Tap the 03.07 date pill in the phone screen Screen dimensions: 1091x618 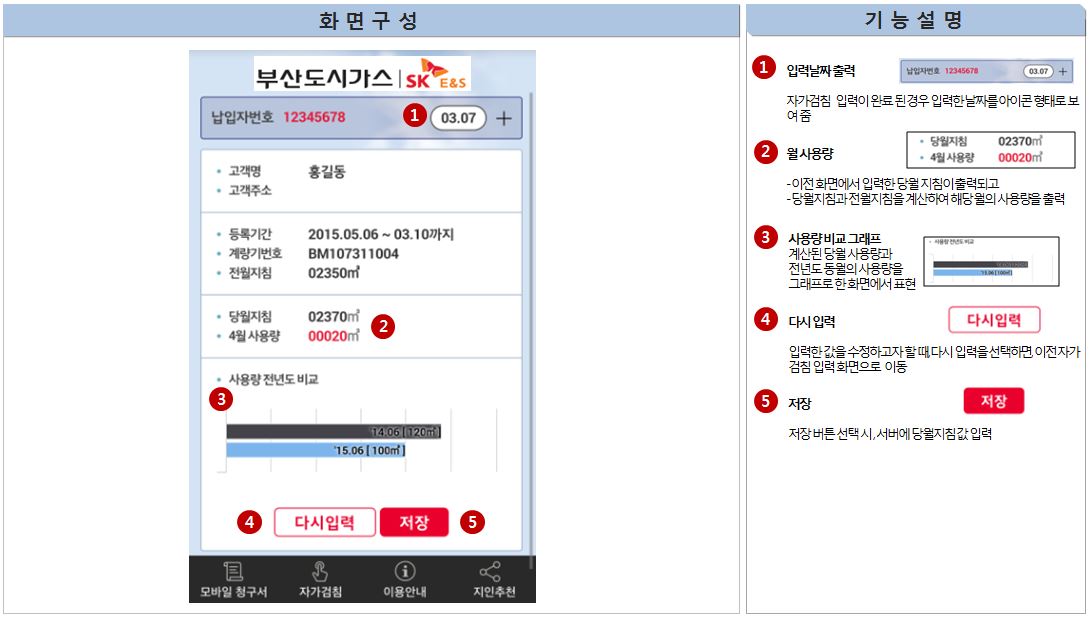coord(458,118)
